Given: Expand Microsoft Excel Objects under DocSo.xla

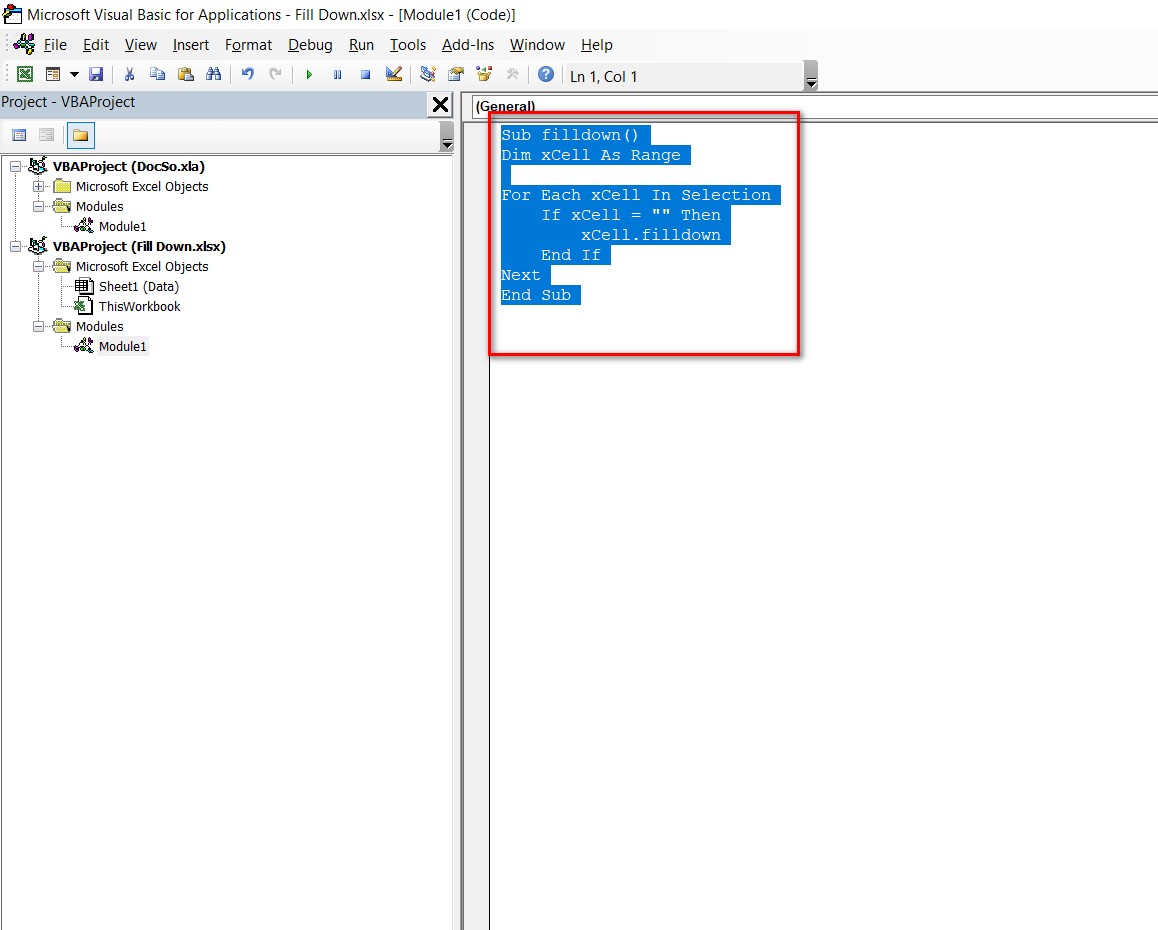Looking at the screenshot, I should tap(37, 186).
